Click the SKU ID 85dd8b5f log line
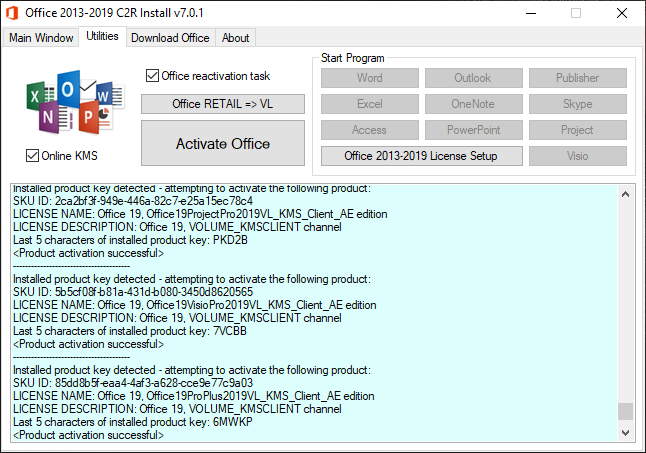The image size is (646, 453). point(133,383)
